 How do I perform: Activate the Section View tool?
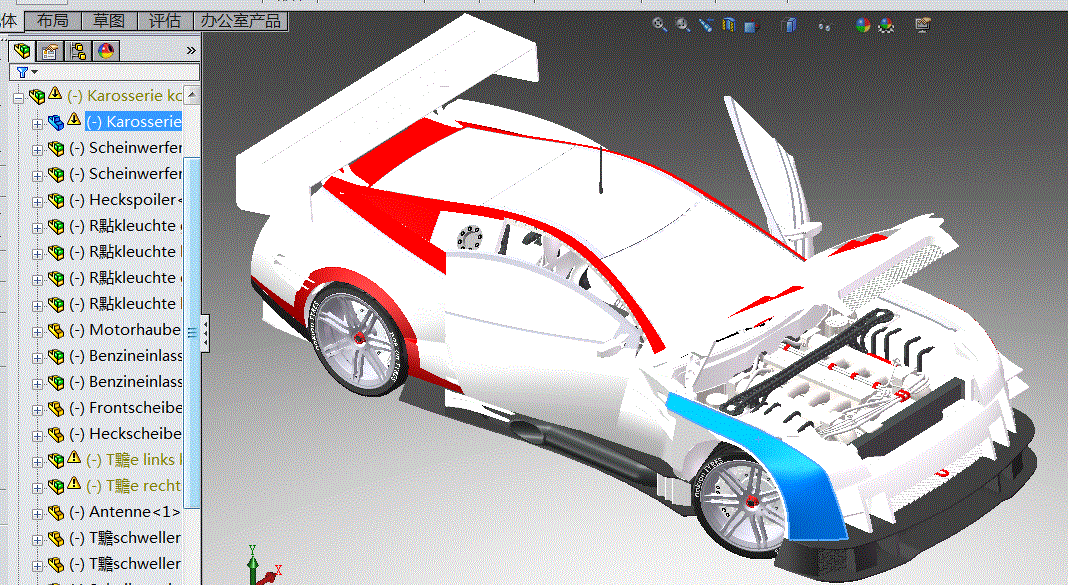tap(729, 25)
